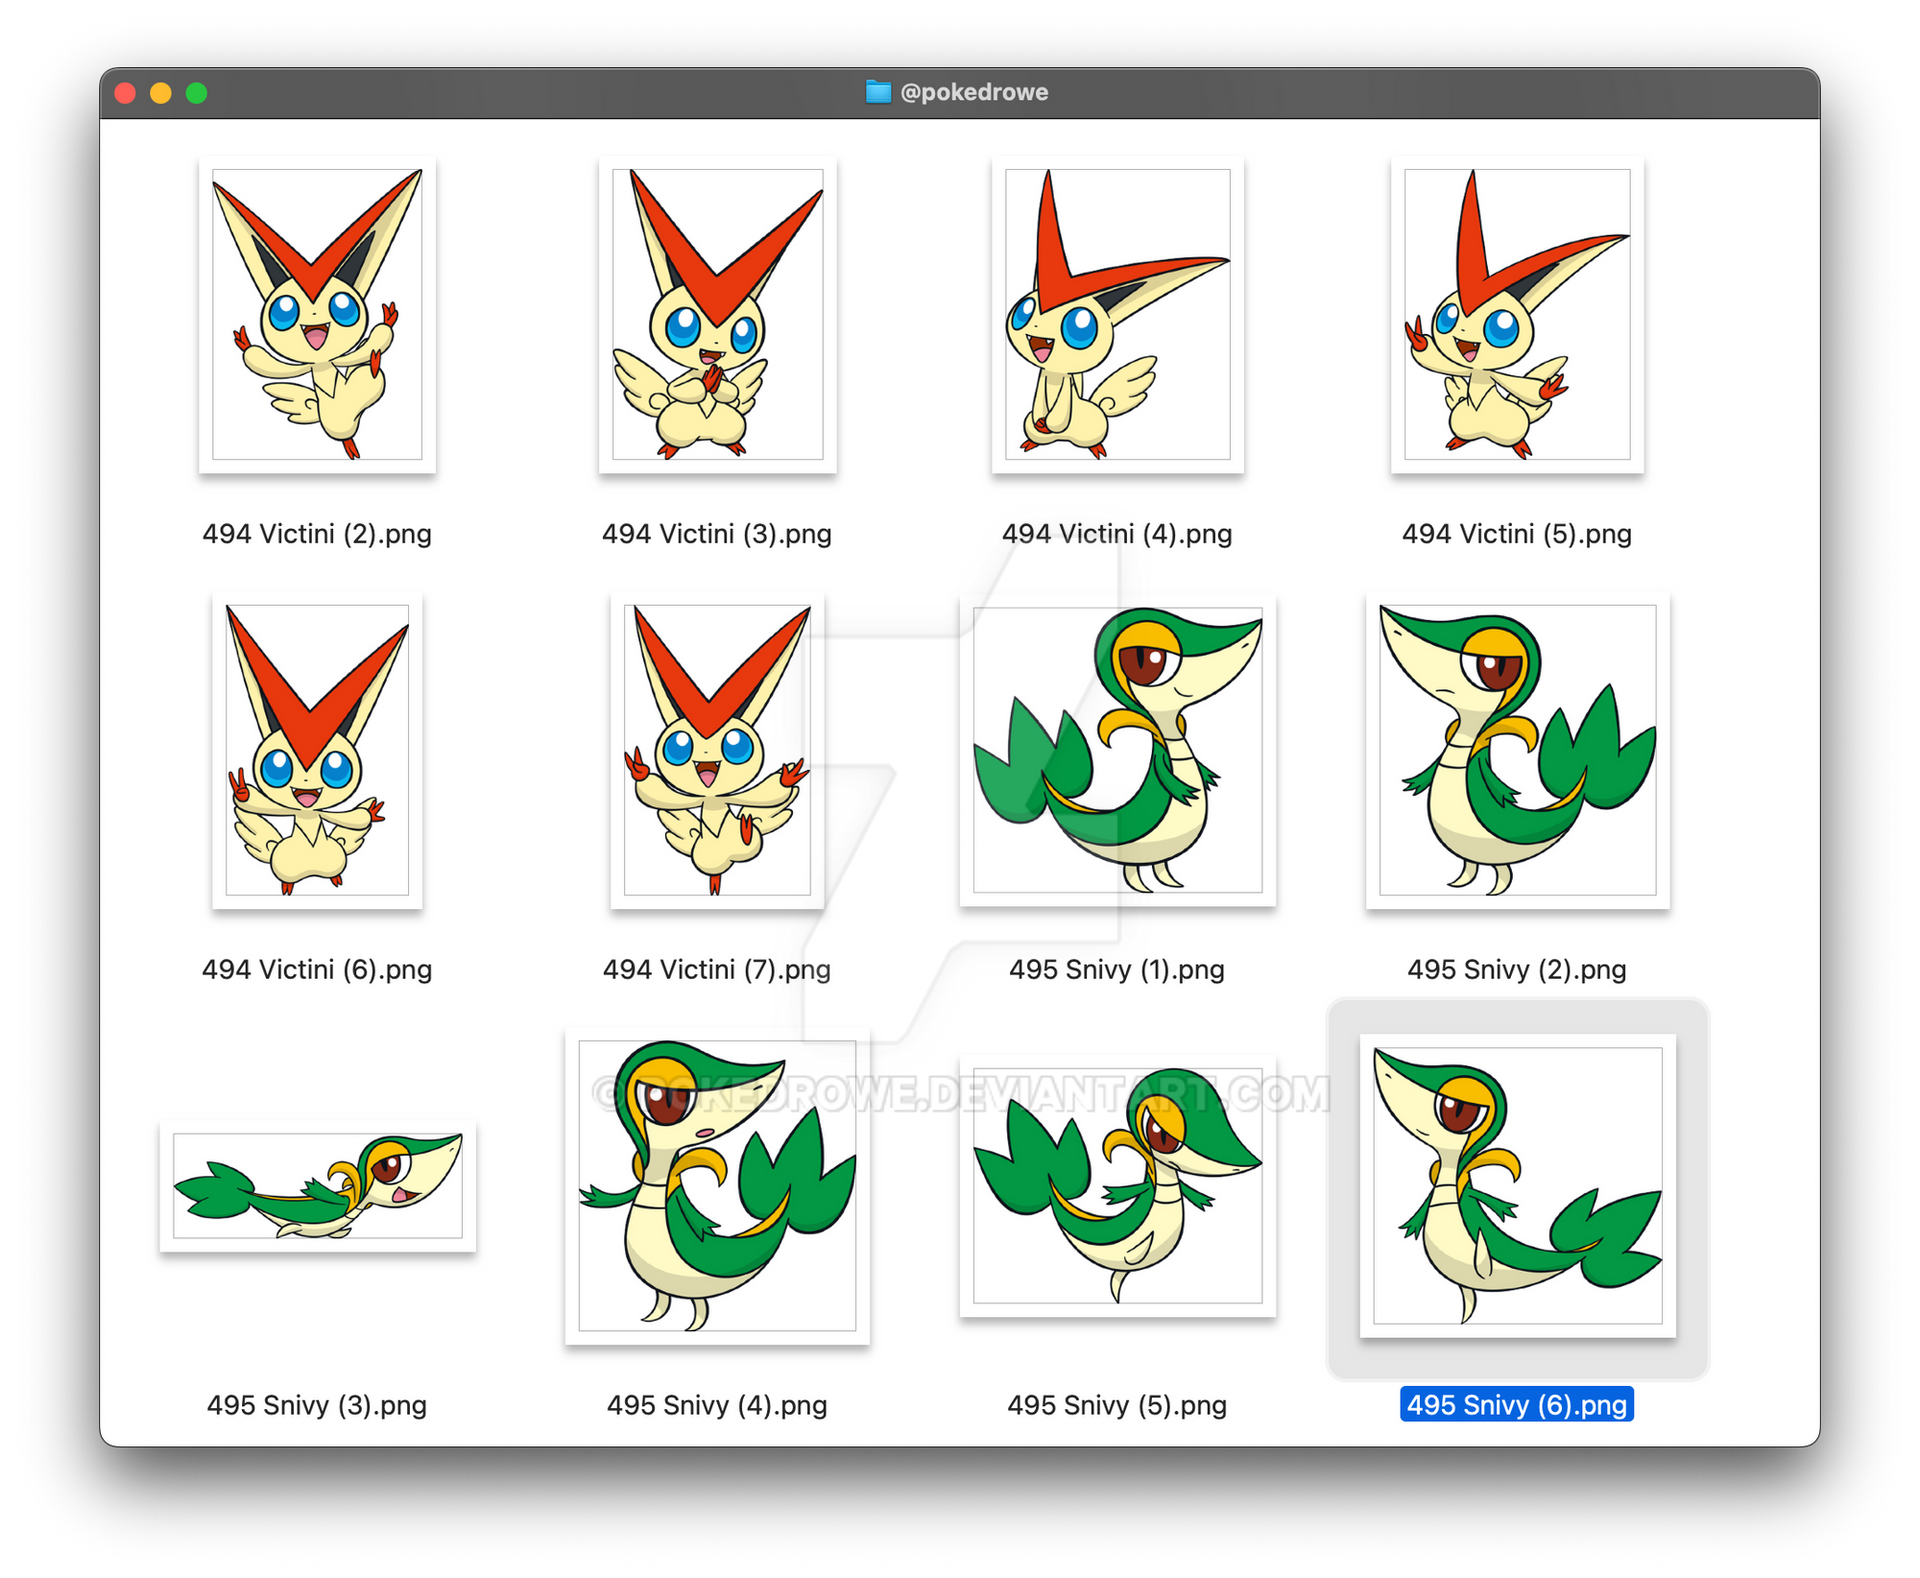Click the file name '495 Snivy (2).png'
Viewport: 1920px width, 1578px height.
coord(1517,970)
